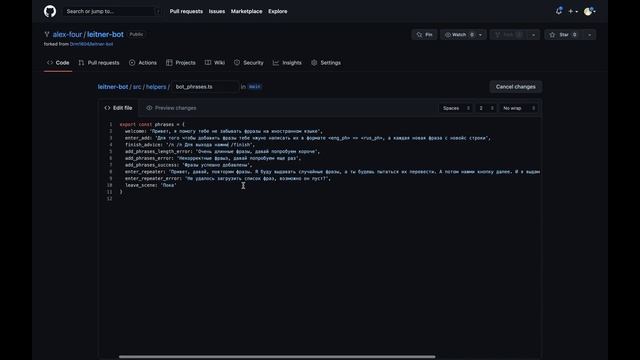Expand the Watch options dropdown arrow

480,35
